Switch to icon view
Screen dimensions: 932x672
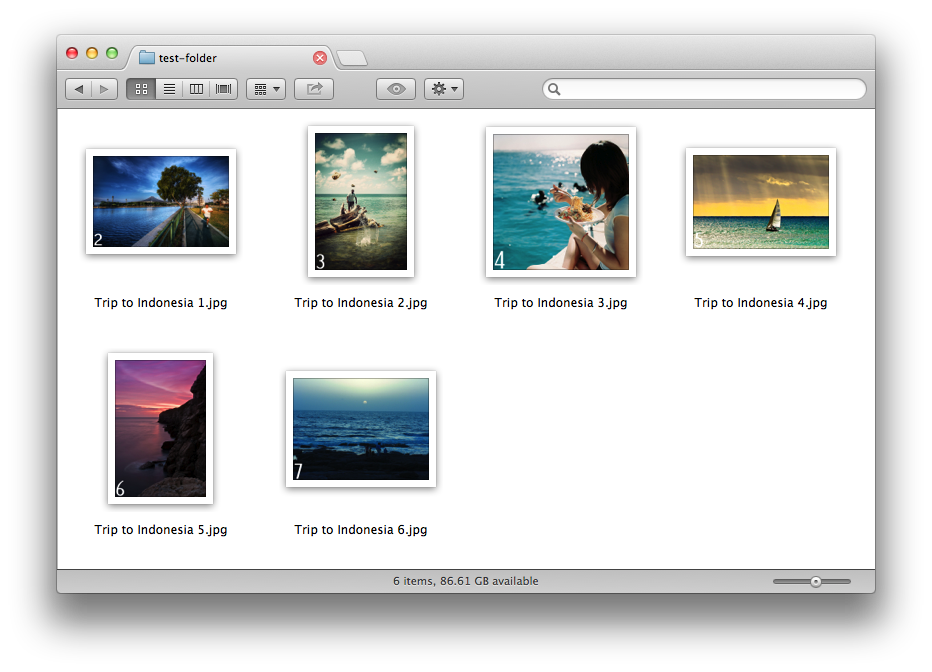(141, 89)
